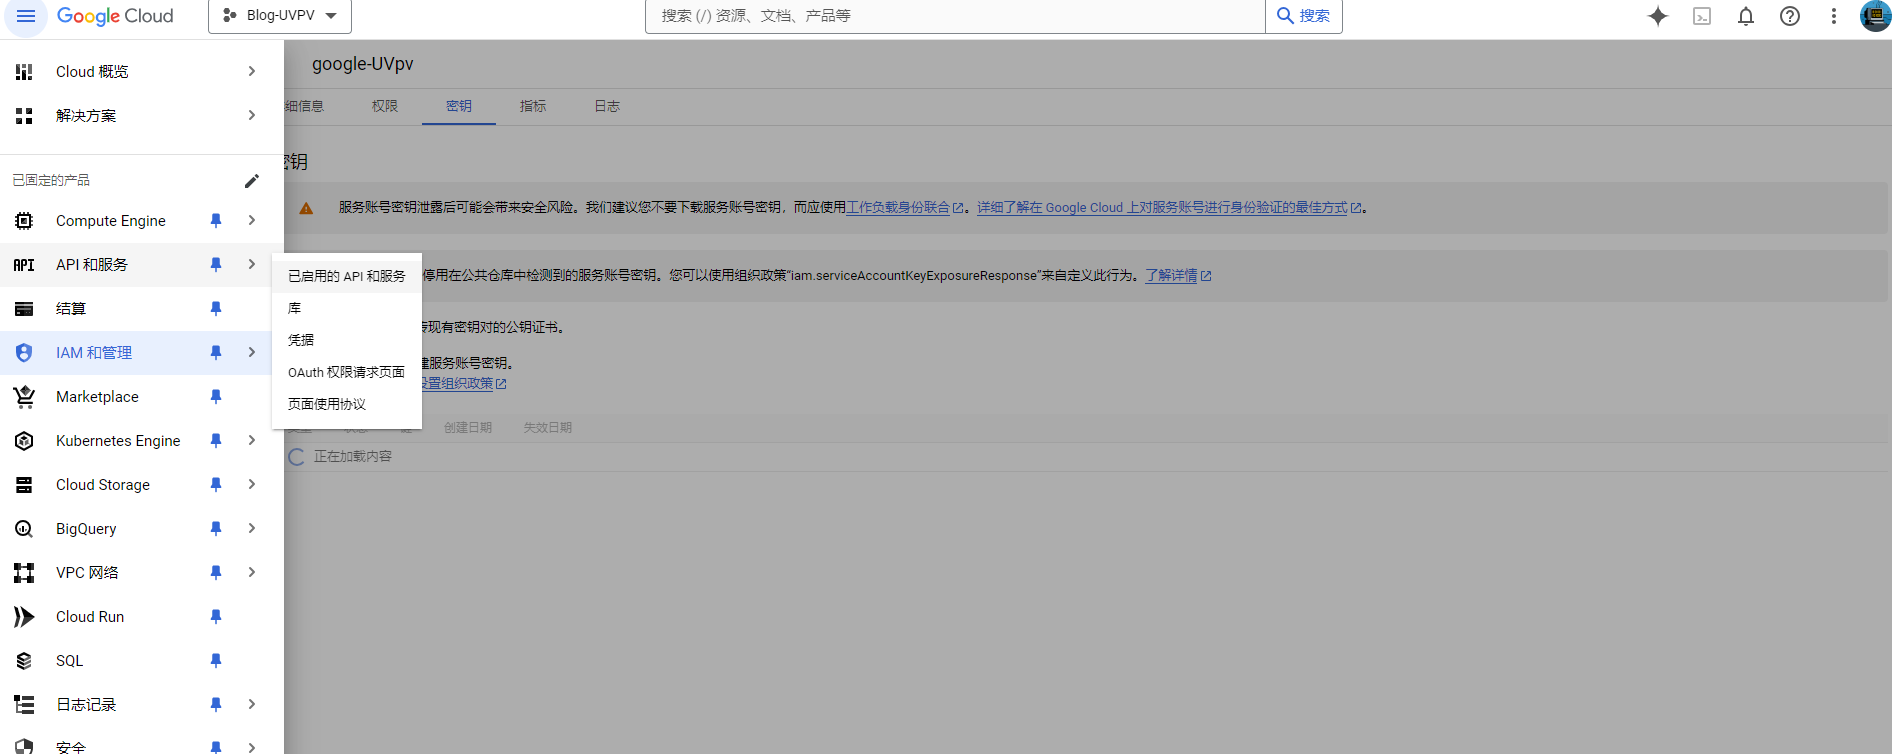Unpin Cloud Run from sidebar

(216, 617)
